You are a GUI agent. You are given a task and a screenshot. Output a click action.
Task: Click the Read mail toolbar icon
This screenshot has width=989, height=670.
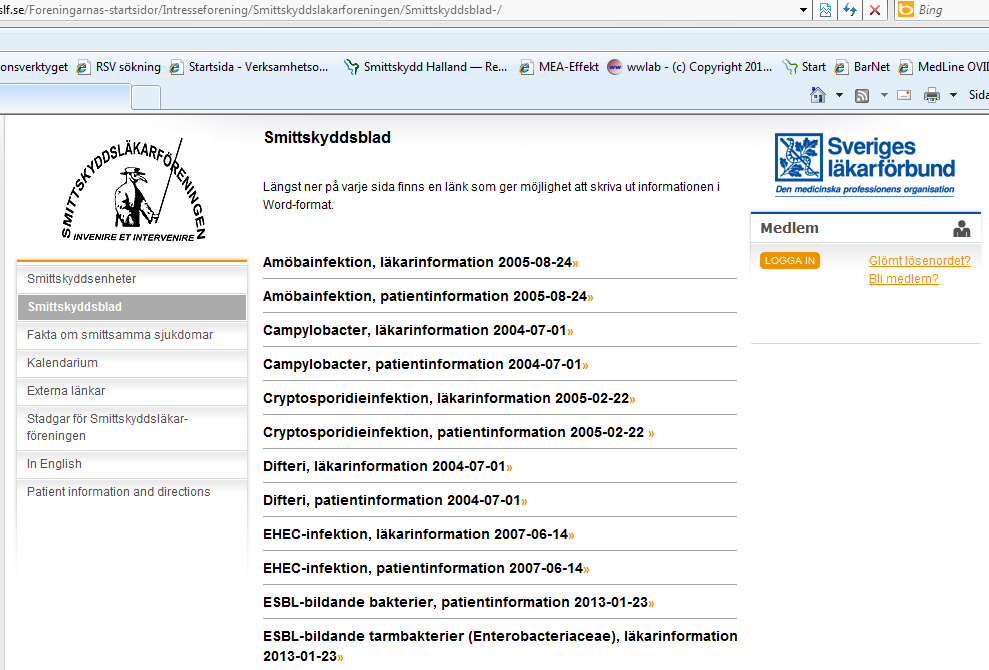[x=904, y=95]
